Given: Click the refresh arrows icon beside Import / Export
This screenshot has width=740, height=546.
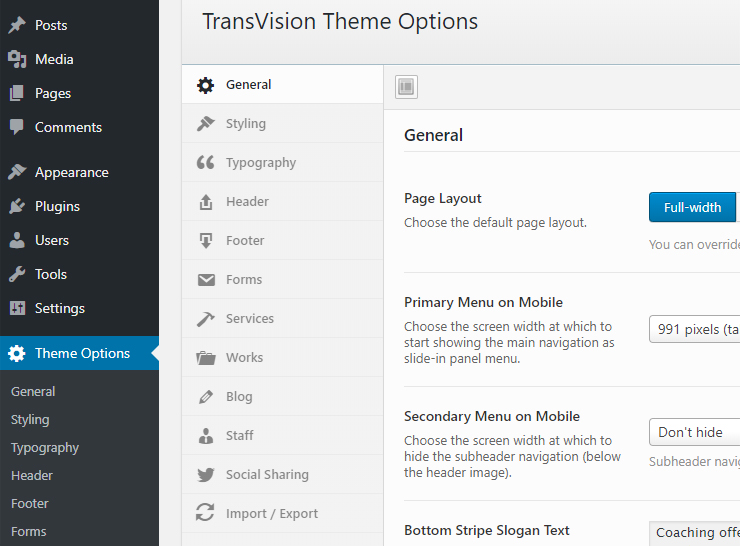Looking at the screenshot, I should [x=205, y=512].
